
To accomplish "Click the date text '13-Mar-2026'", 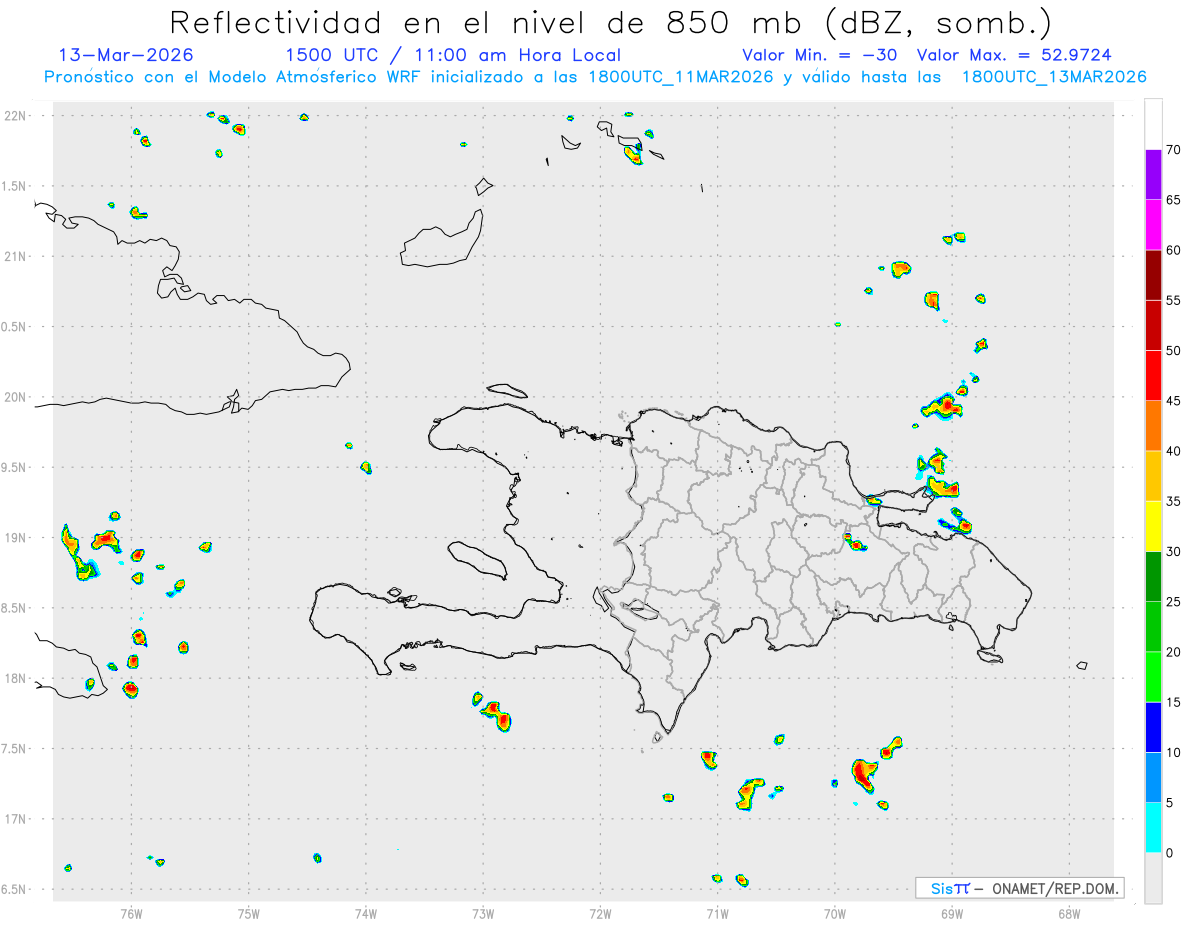I will (x=126, y=55).
